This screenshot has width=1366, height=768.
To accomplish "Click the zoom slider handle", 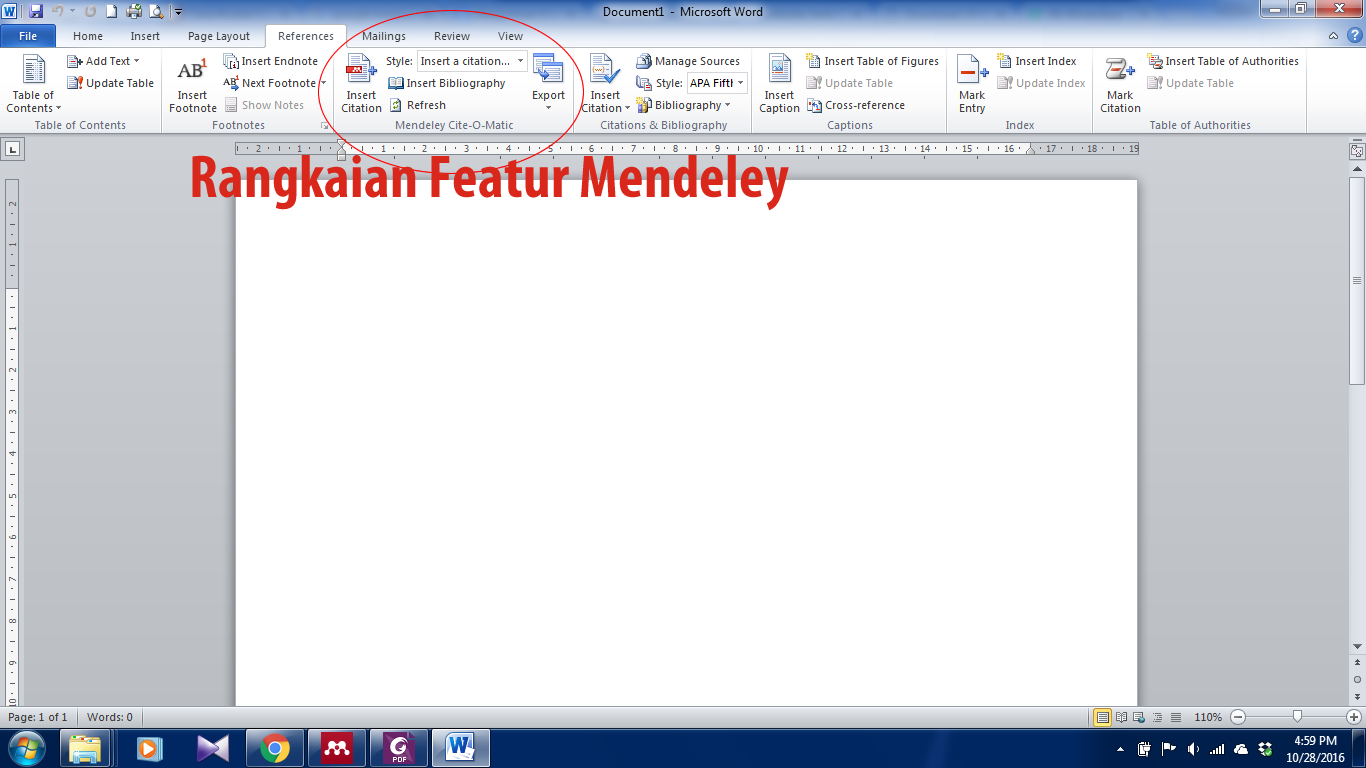I will click(x=1297, y=716).
